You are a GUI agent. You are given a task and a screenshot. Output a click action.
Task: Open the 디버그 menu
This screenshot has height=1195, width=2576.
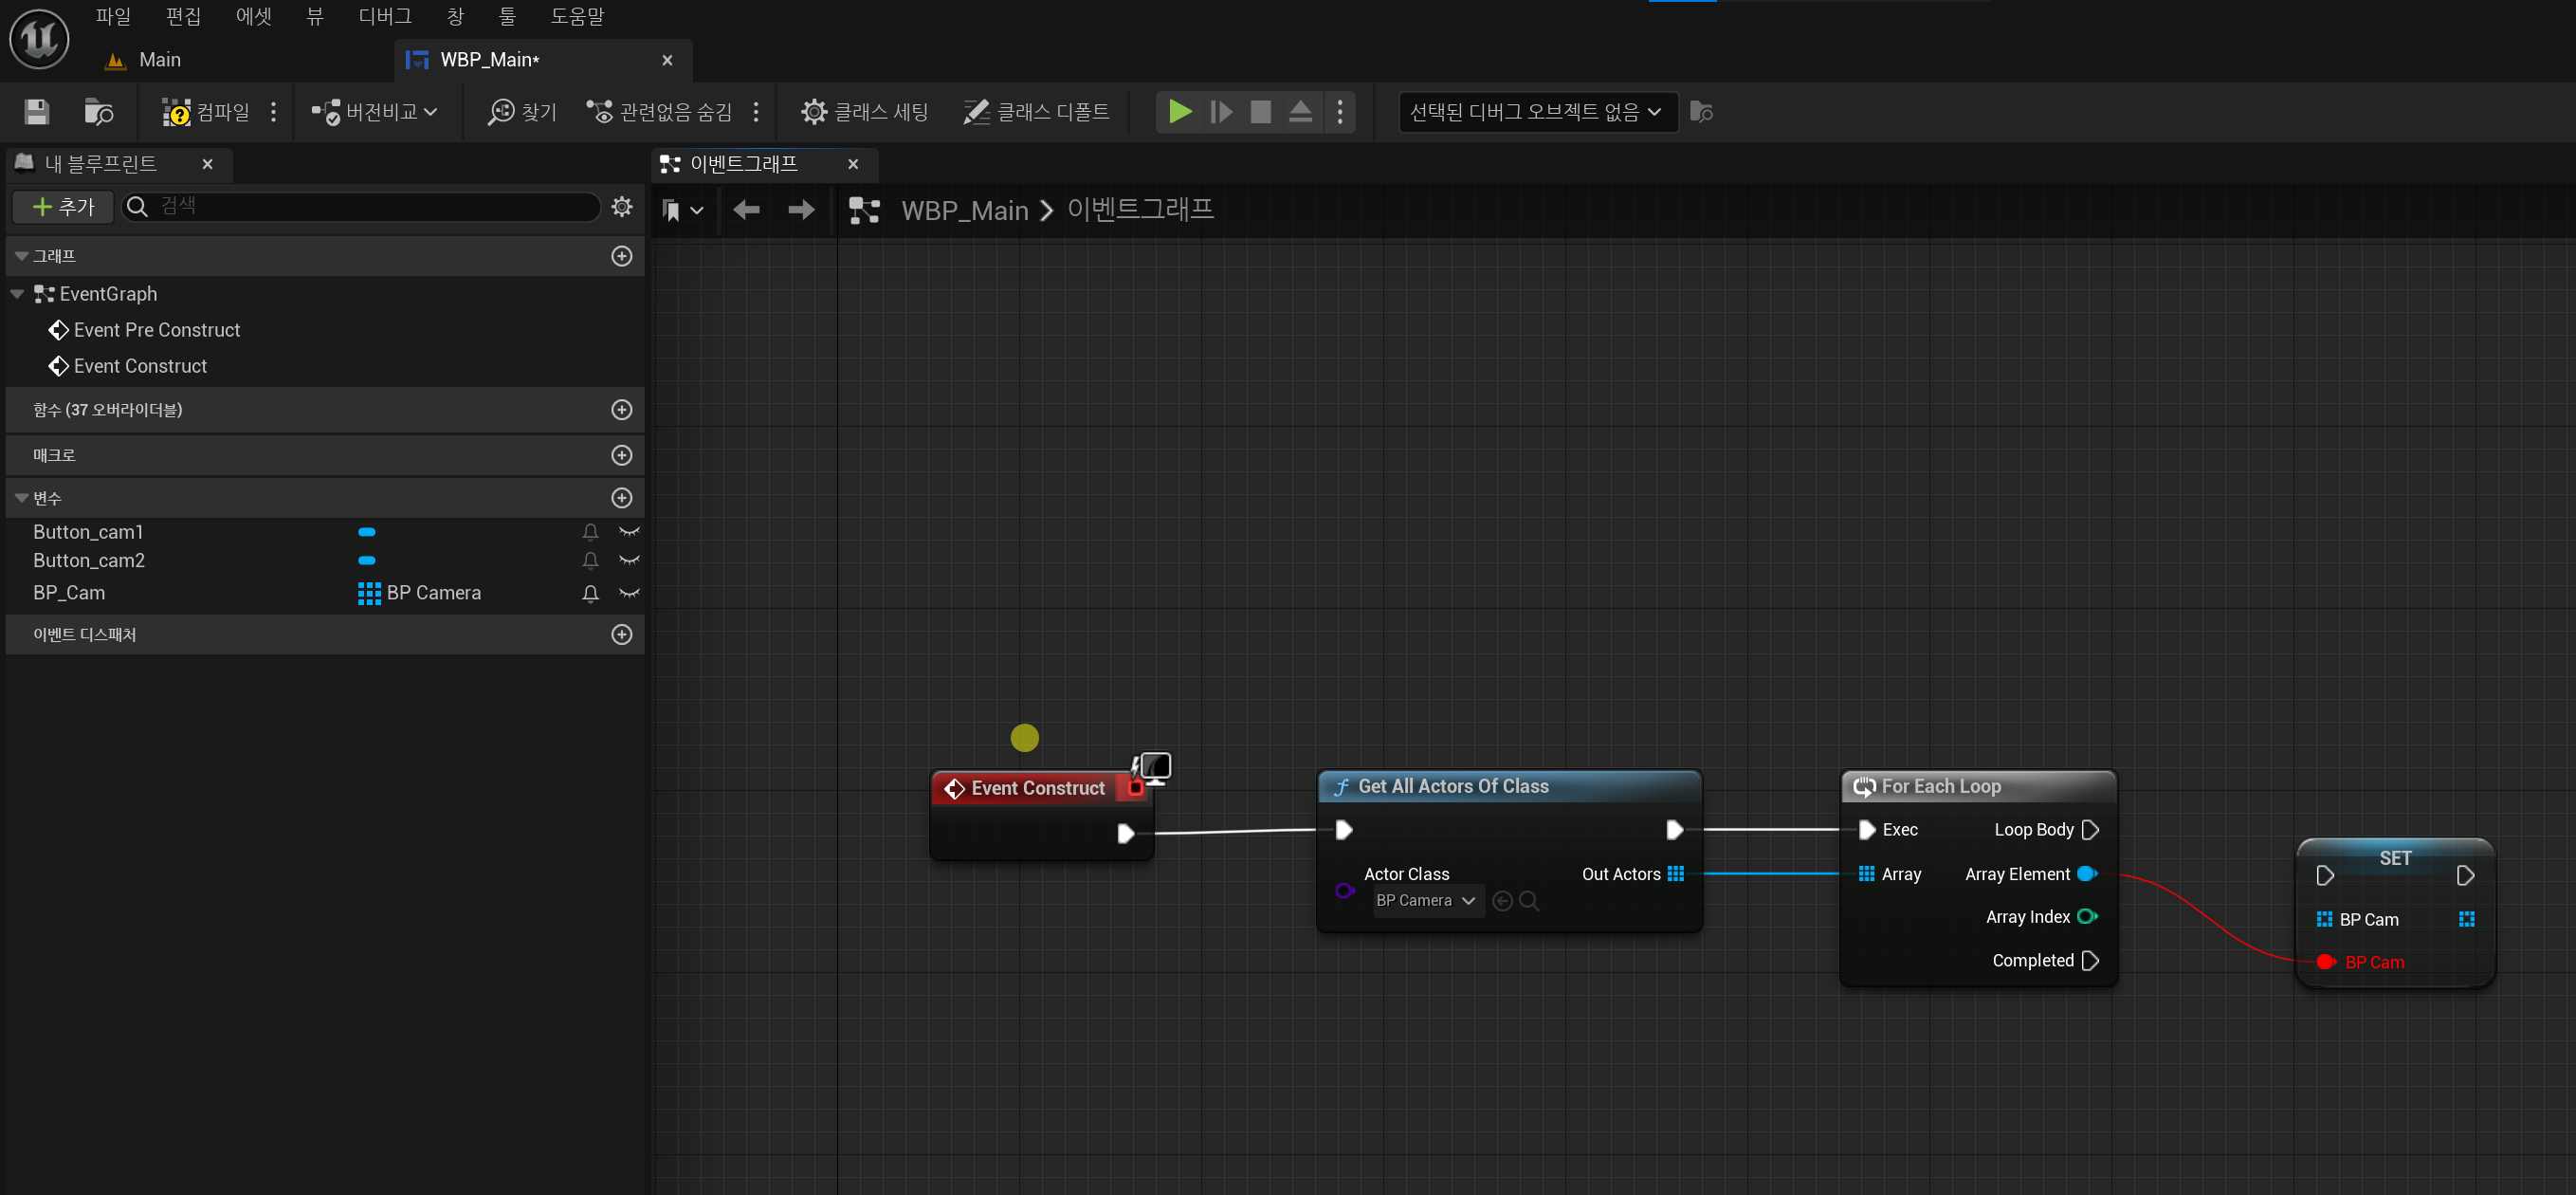384,16
